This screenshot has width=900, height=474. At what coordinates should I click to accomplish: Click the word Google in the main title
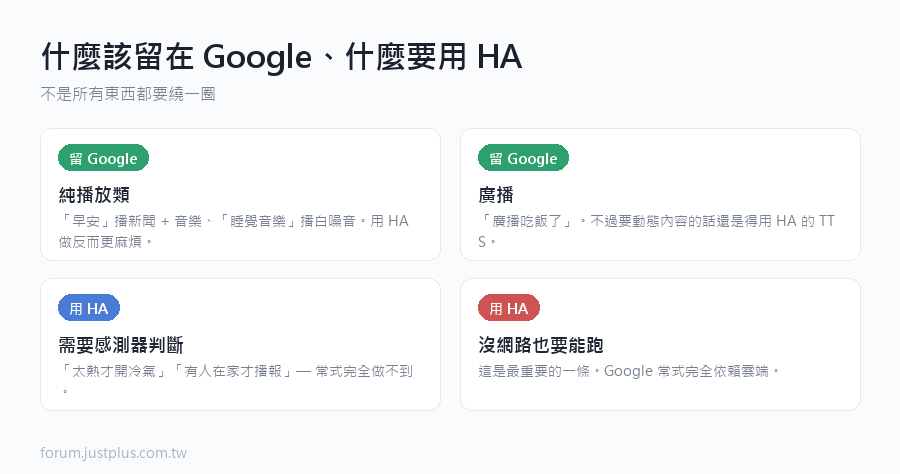257,57
